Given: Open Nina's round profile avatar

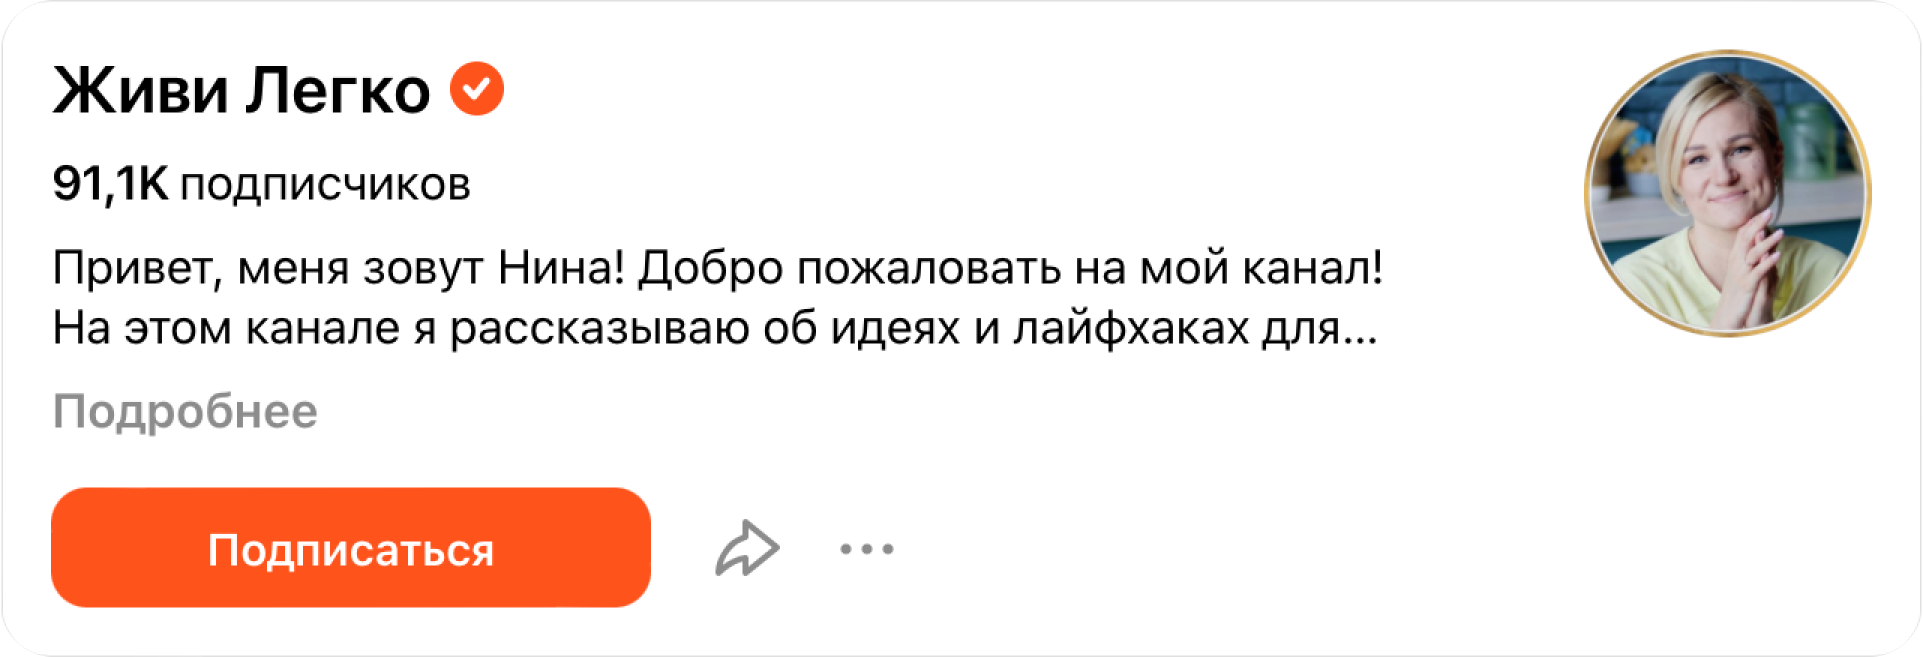Looking at the screenshot, I should [1727, 193].
